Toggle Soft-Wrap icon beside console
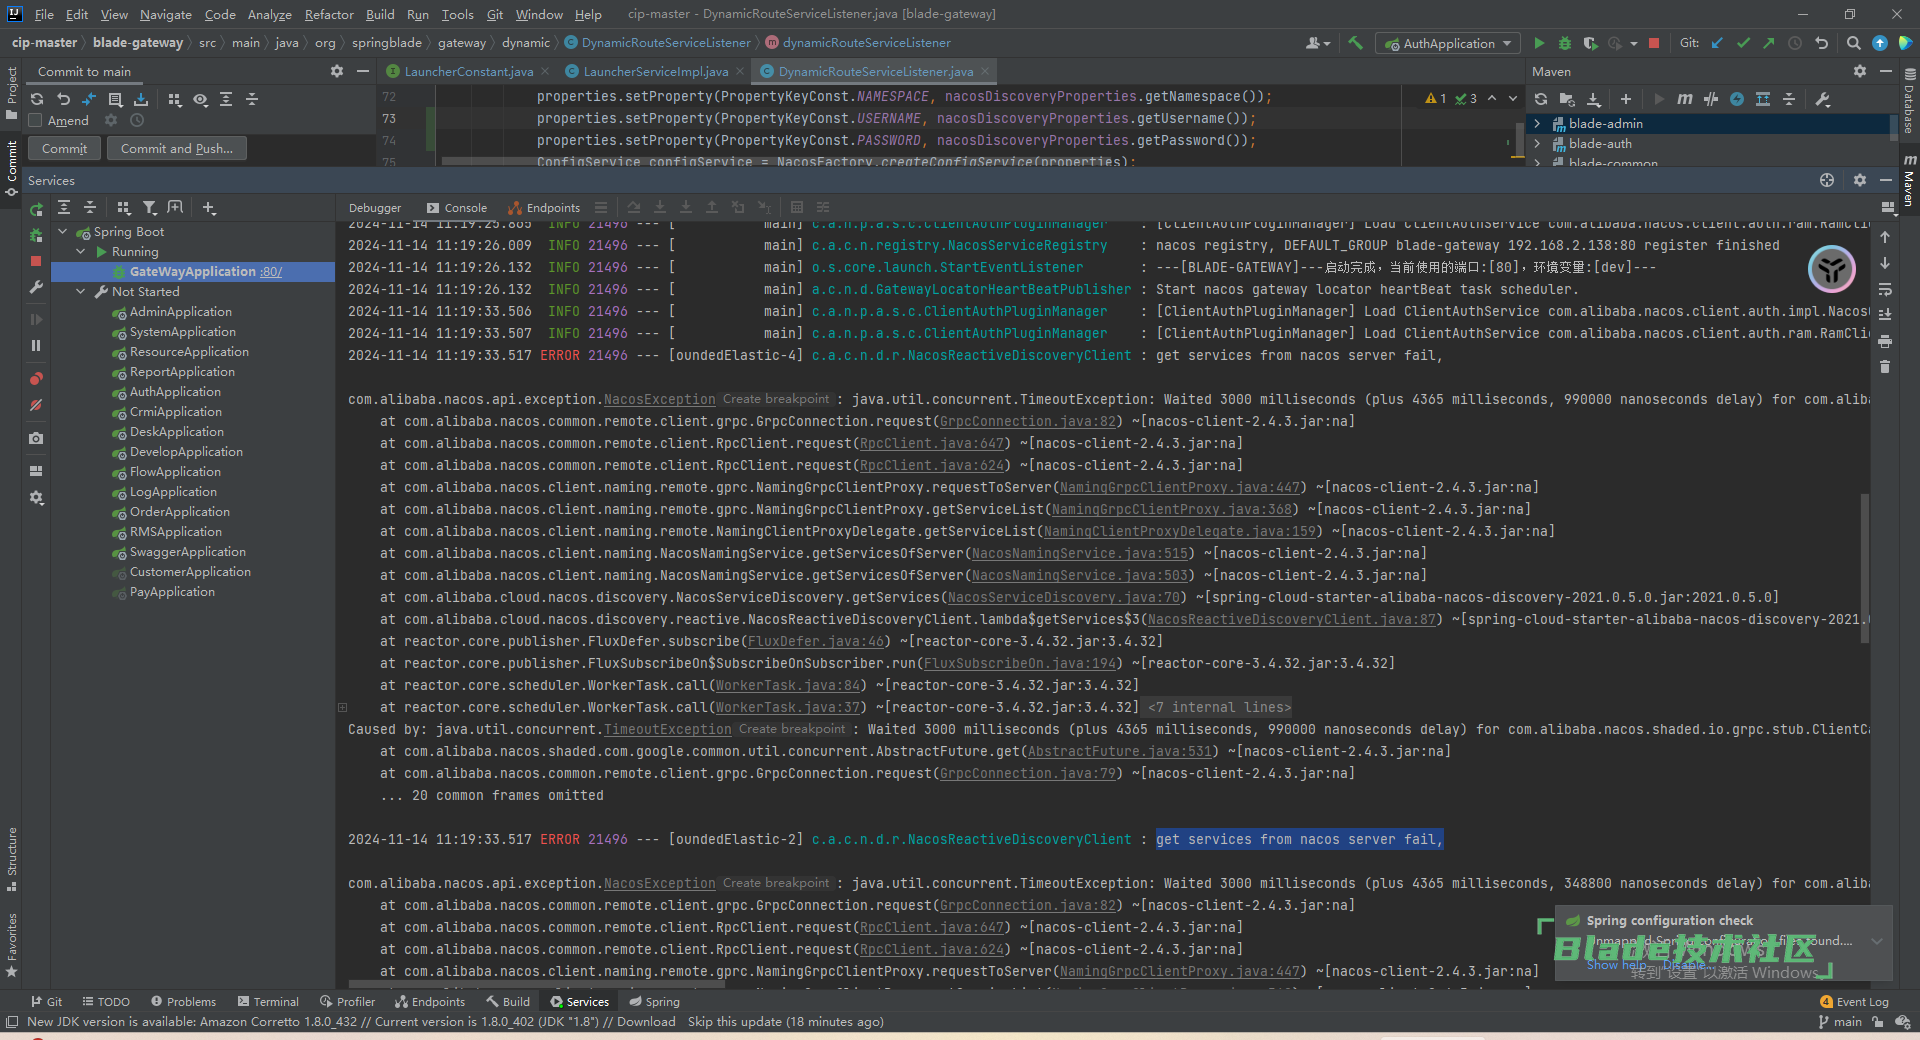 (x=1885, y=289)
